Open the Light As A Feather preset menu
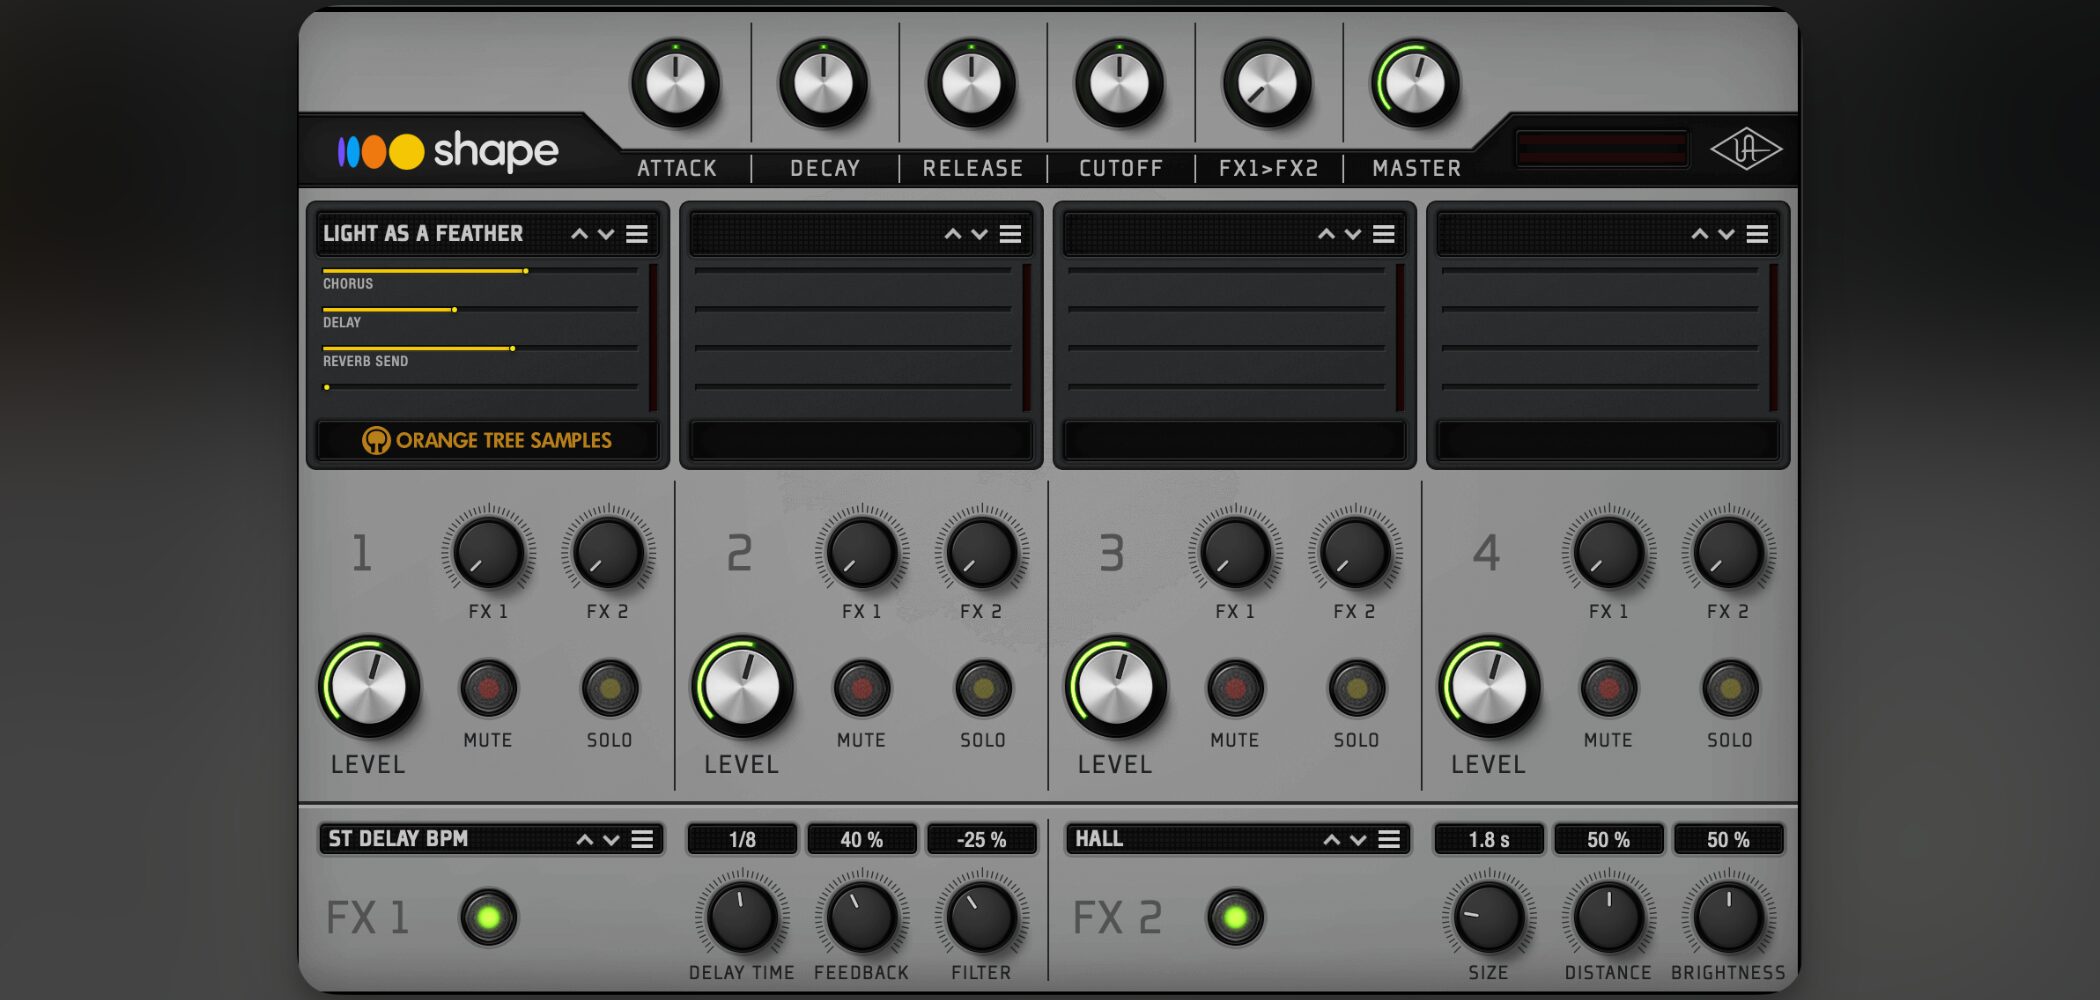This screenshot has width=2100, height=1000. tap(637, 234)
